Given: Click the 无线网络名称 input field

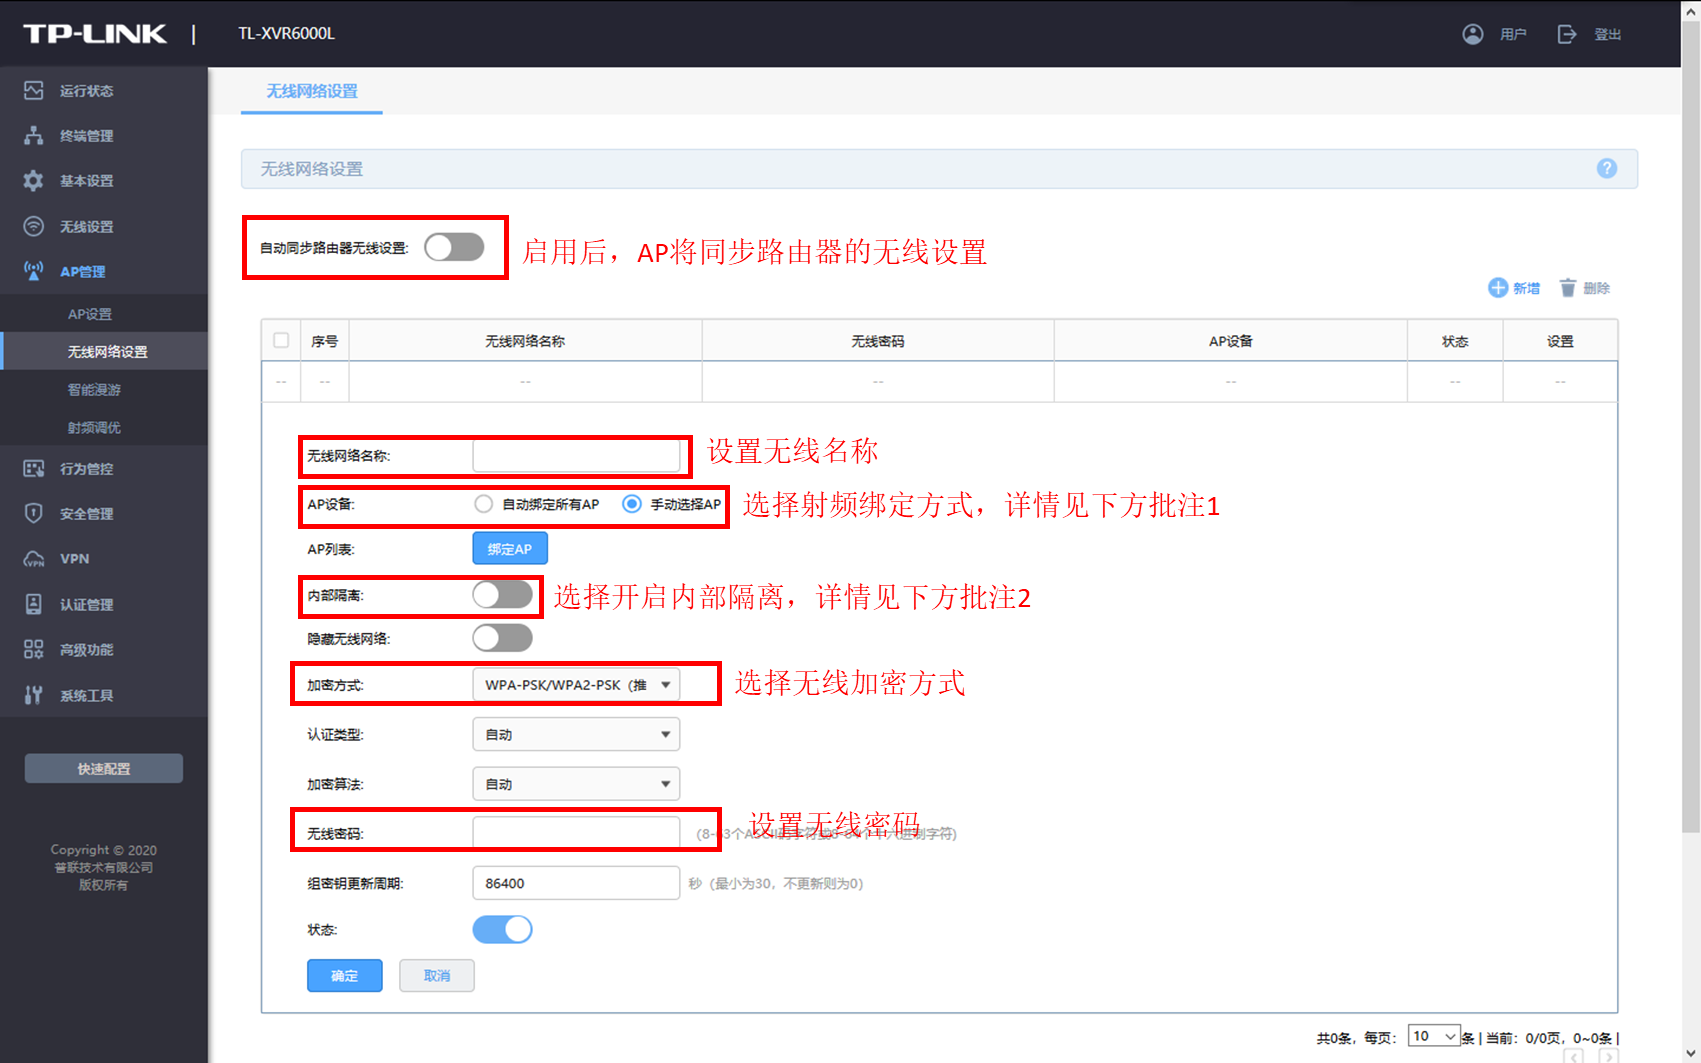Looking at the screenshot, I should (576, 455).
